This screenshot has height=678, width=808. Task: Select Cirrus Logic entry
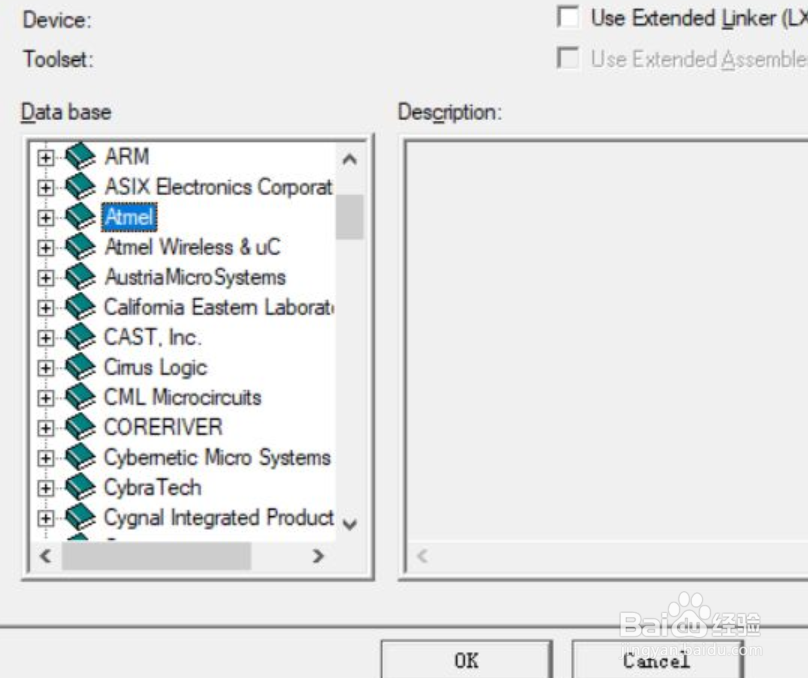point(156,367)
